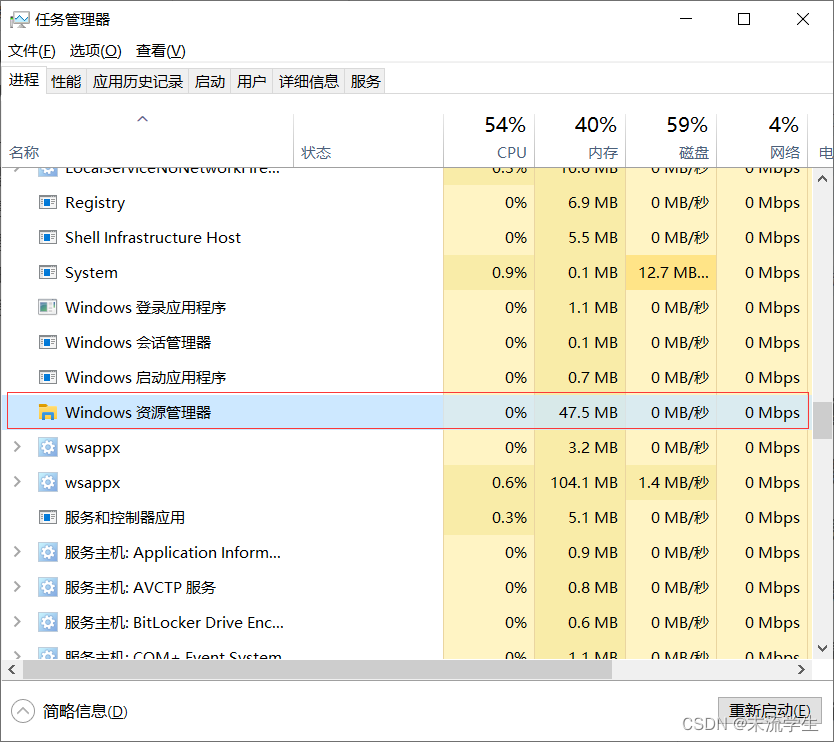Viewport: 834px width, 742px height.
Task: Select the 服务和控制器应用 name
Action: click(x=124, y=518)
